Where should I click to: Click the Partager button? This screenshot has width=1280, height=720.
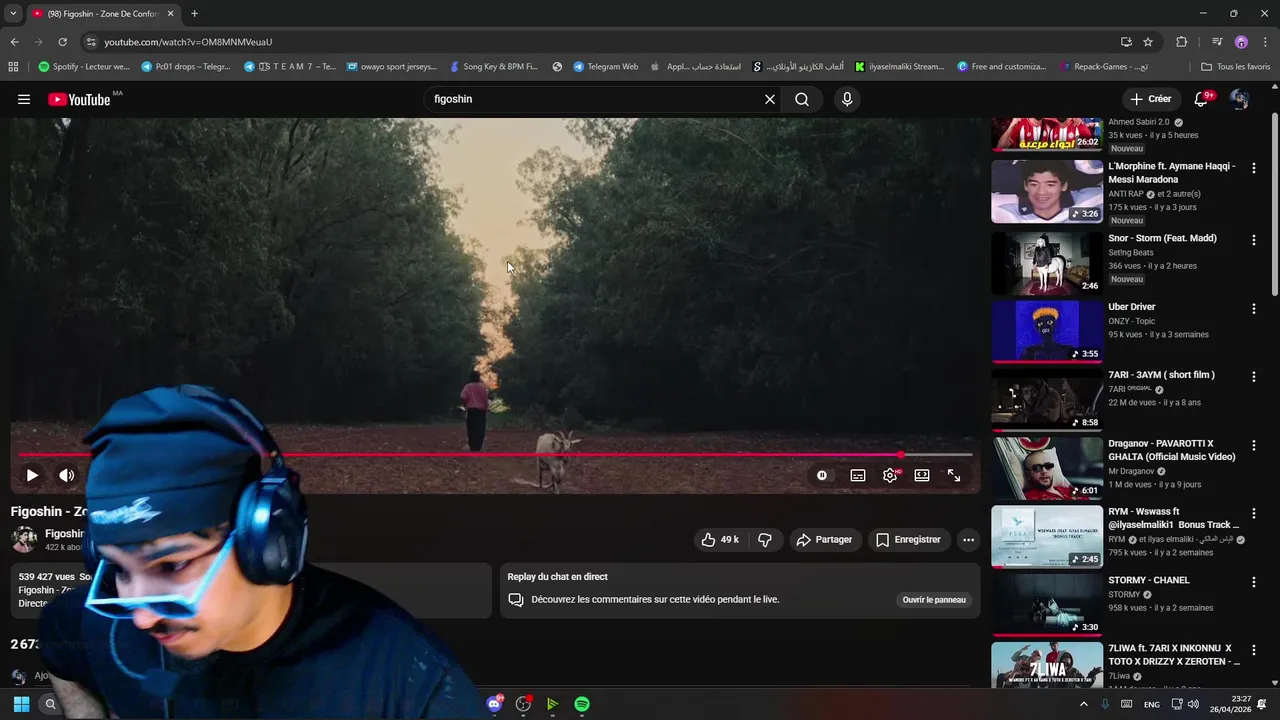click(824, 540)
